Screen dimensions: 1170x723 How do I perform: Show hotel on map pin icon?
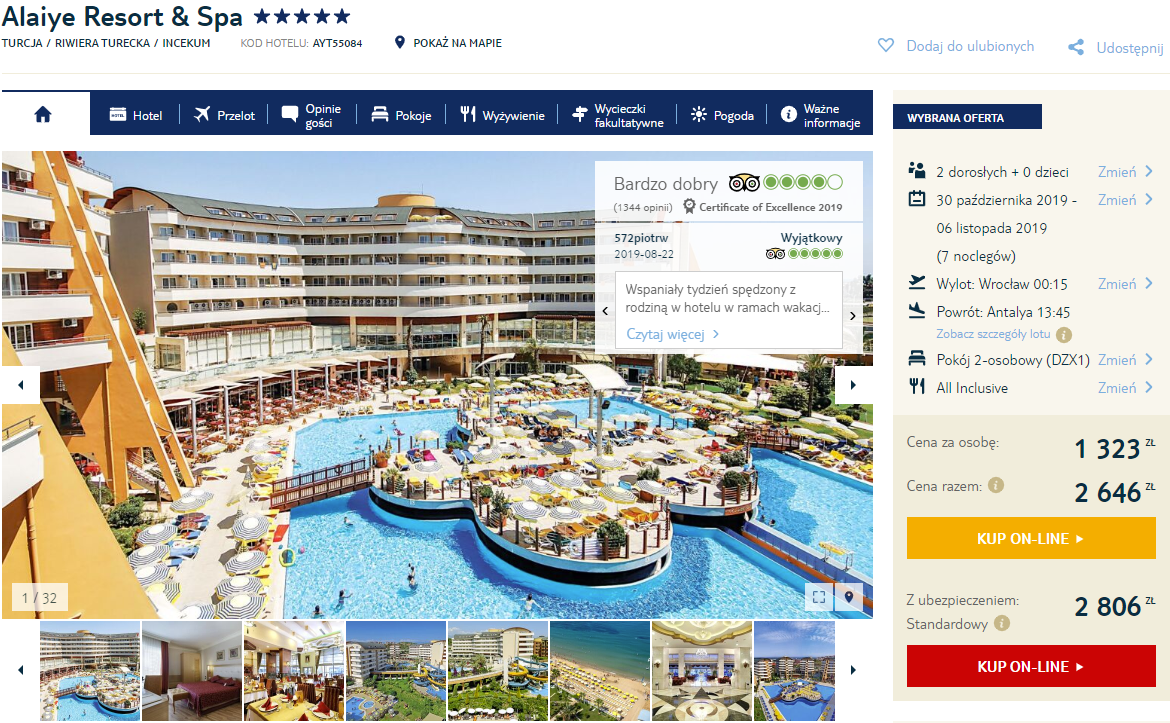pyautogui.click(x=399, y=43)
